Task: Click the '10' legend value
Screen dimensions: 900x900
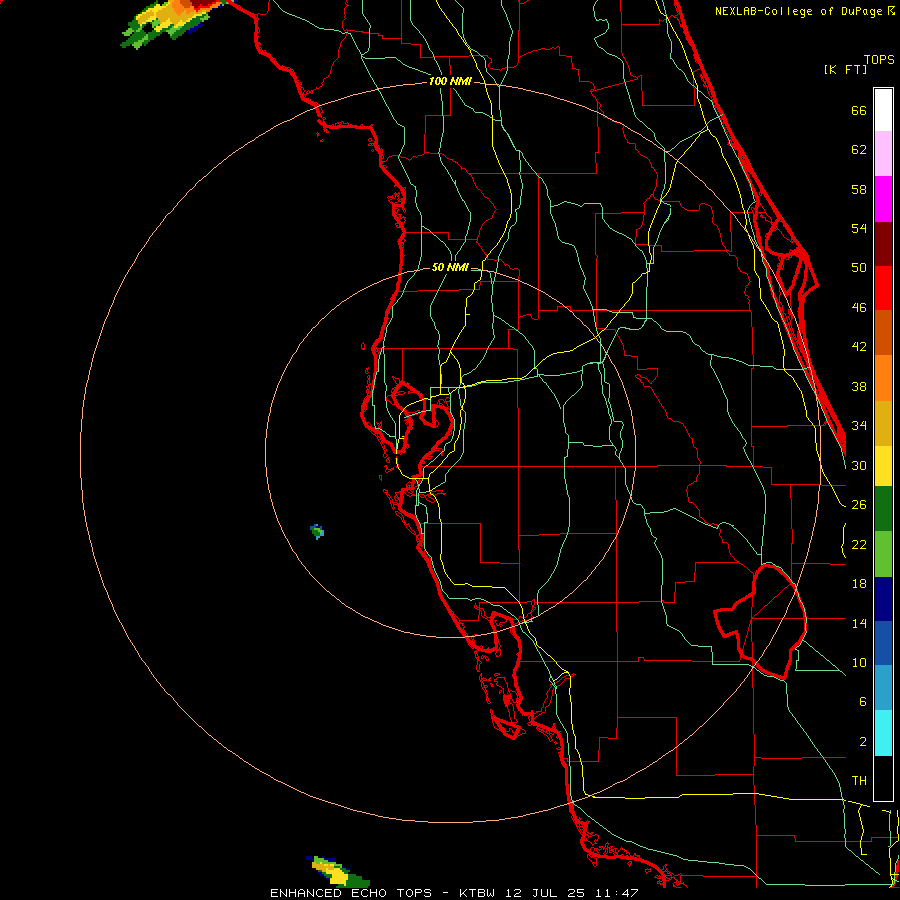Action: click(859, 662)
